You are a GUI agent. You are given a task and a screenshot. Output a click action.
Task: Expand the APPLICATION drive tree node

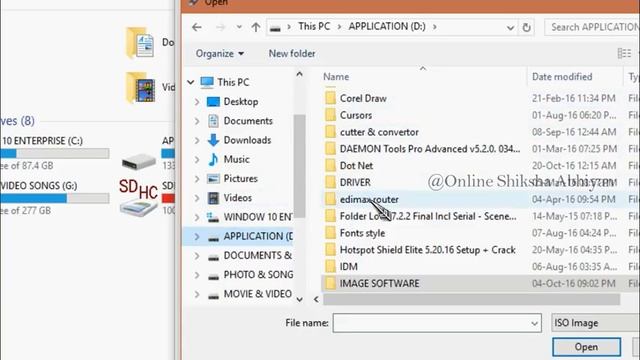pos(197,236)
